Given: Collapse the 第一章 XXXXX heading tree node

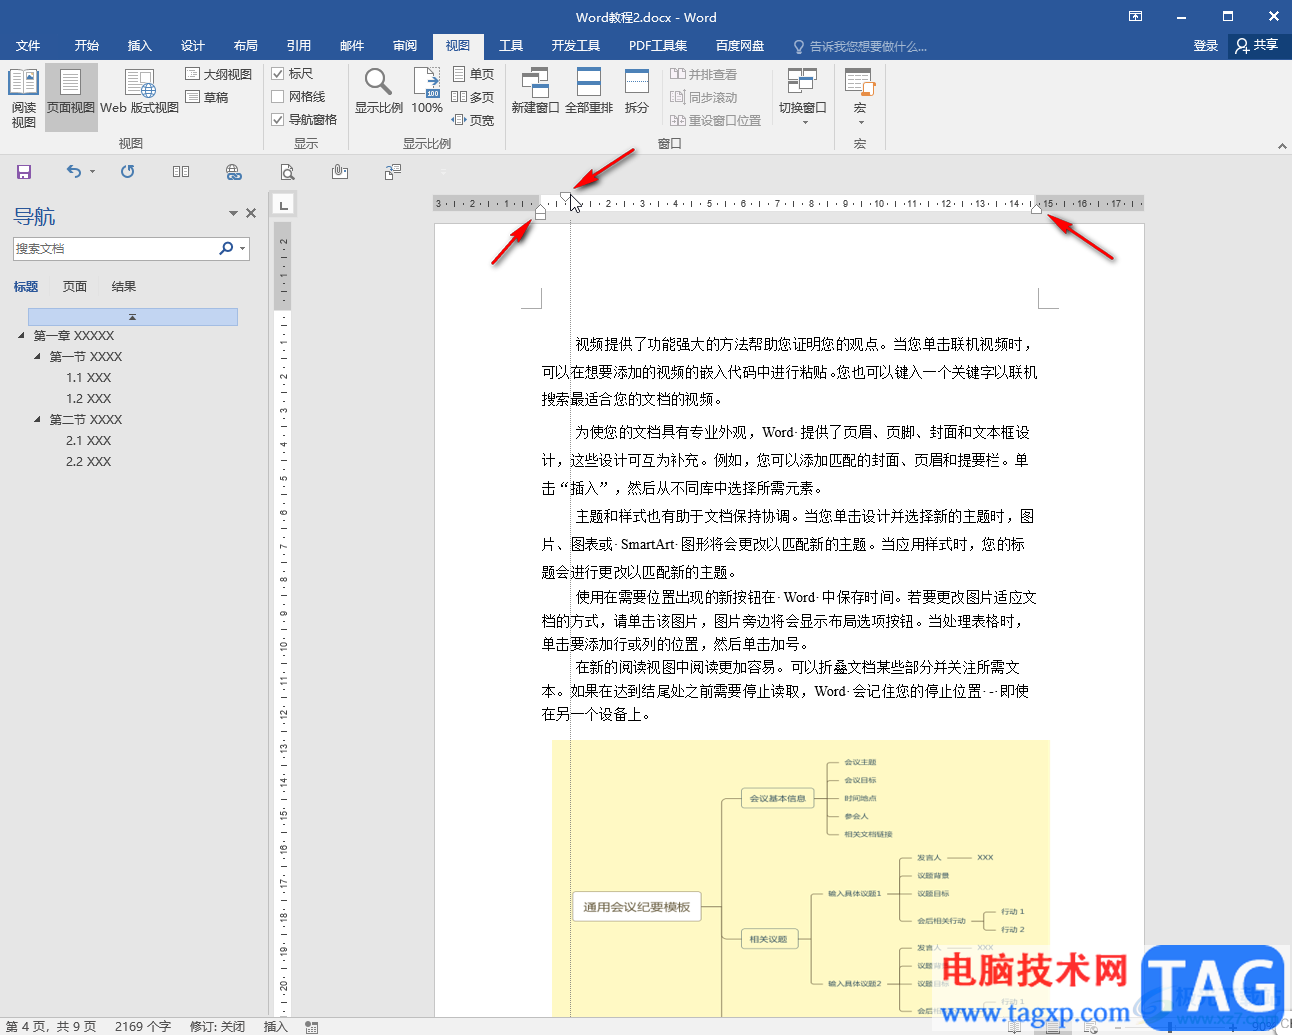Looking at the screenshot, I should [x=22, y=336].
